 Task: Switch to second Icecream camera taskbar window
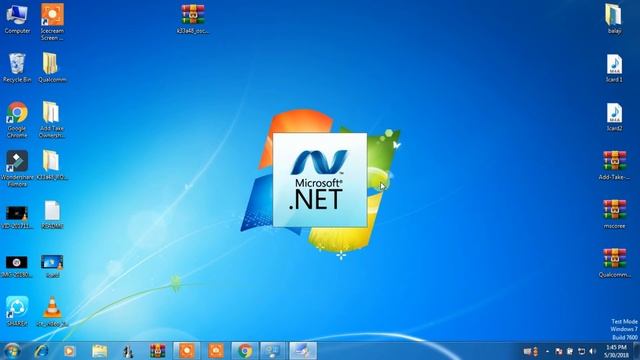[216, 351]
